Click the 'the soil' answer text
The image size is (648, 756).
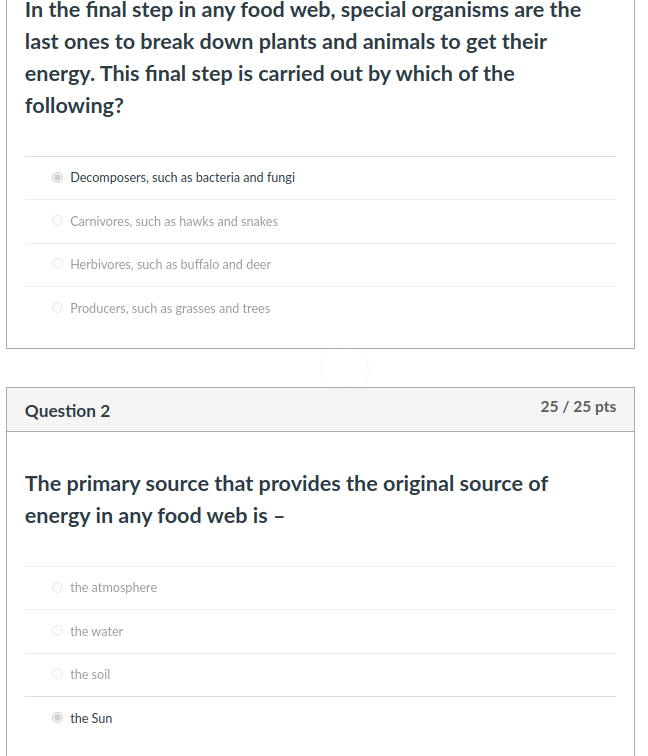click(x=90, y=675)
